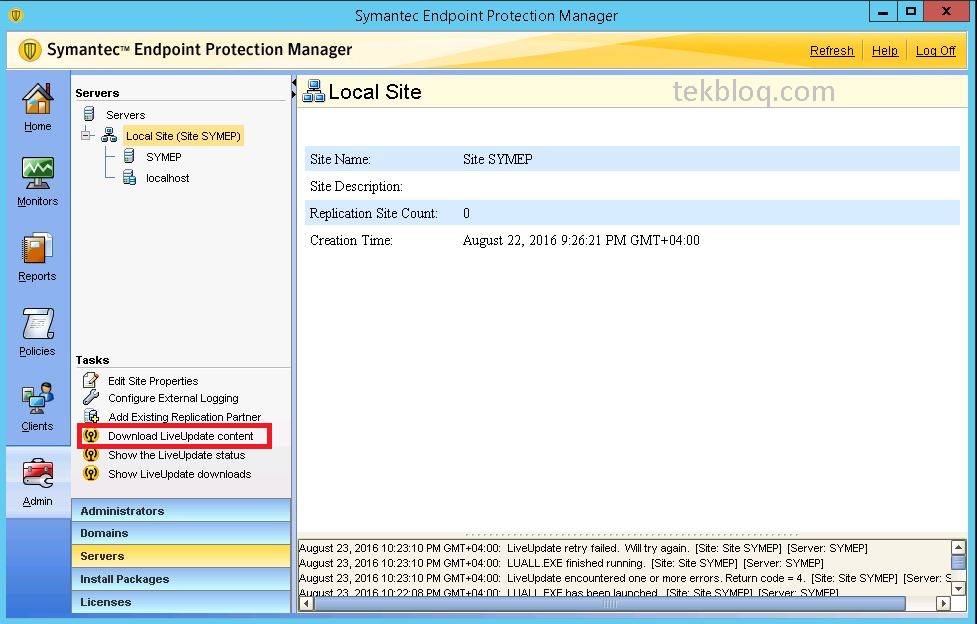Viewport: 977px width, 624px height.
Task: Switch to the Administrators tab
Action: [181, 511]
